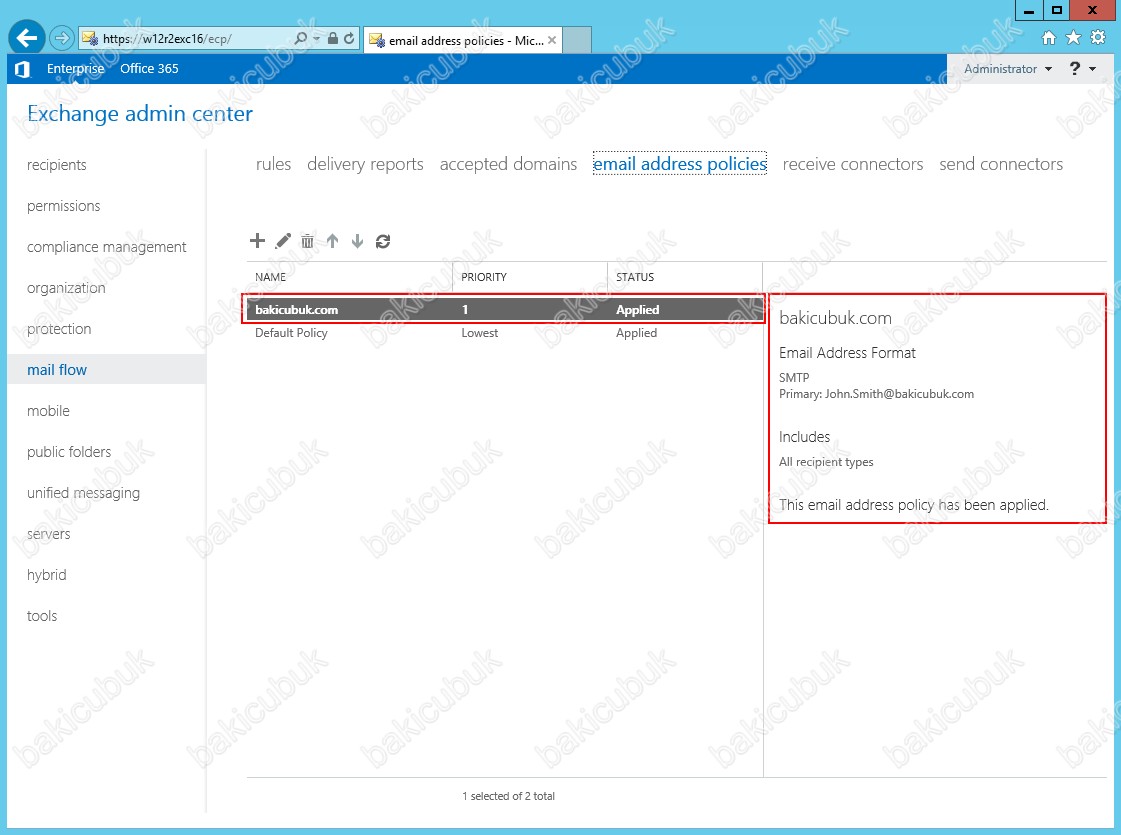The height and width of the screenshot is (835, 1121).
Task: Select the bakicubuk.com policy row
Action: pos(505,310)
